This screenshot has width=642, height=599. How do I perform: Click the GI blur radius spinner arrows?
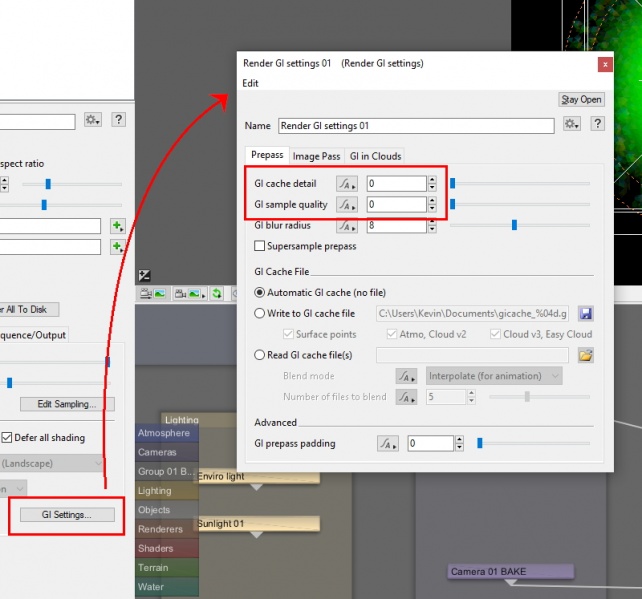[432, 225]
